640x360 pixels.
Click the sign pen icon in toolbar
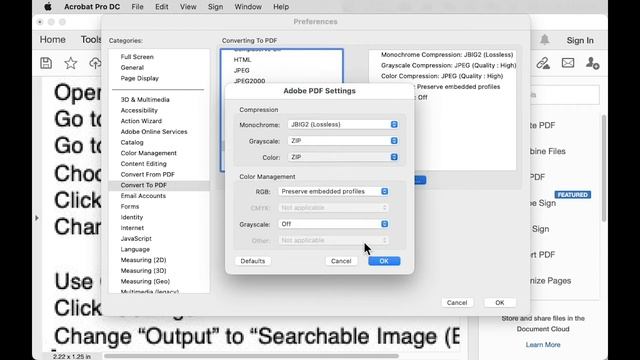coord(543,63)
